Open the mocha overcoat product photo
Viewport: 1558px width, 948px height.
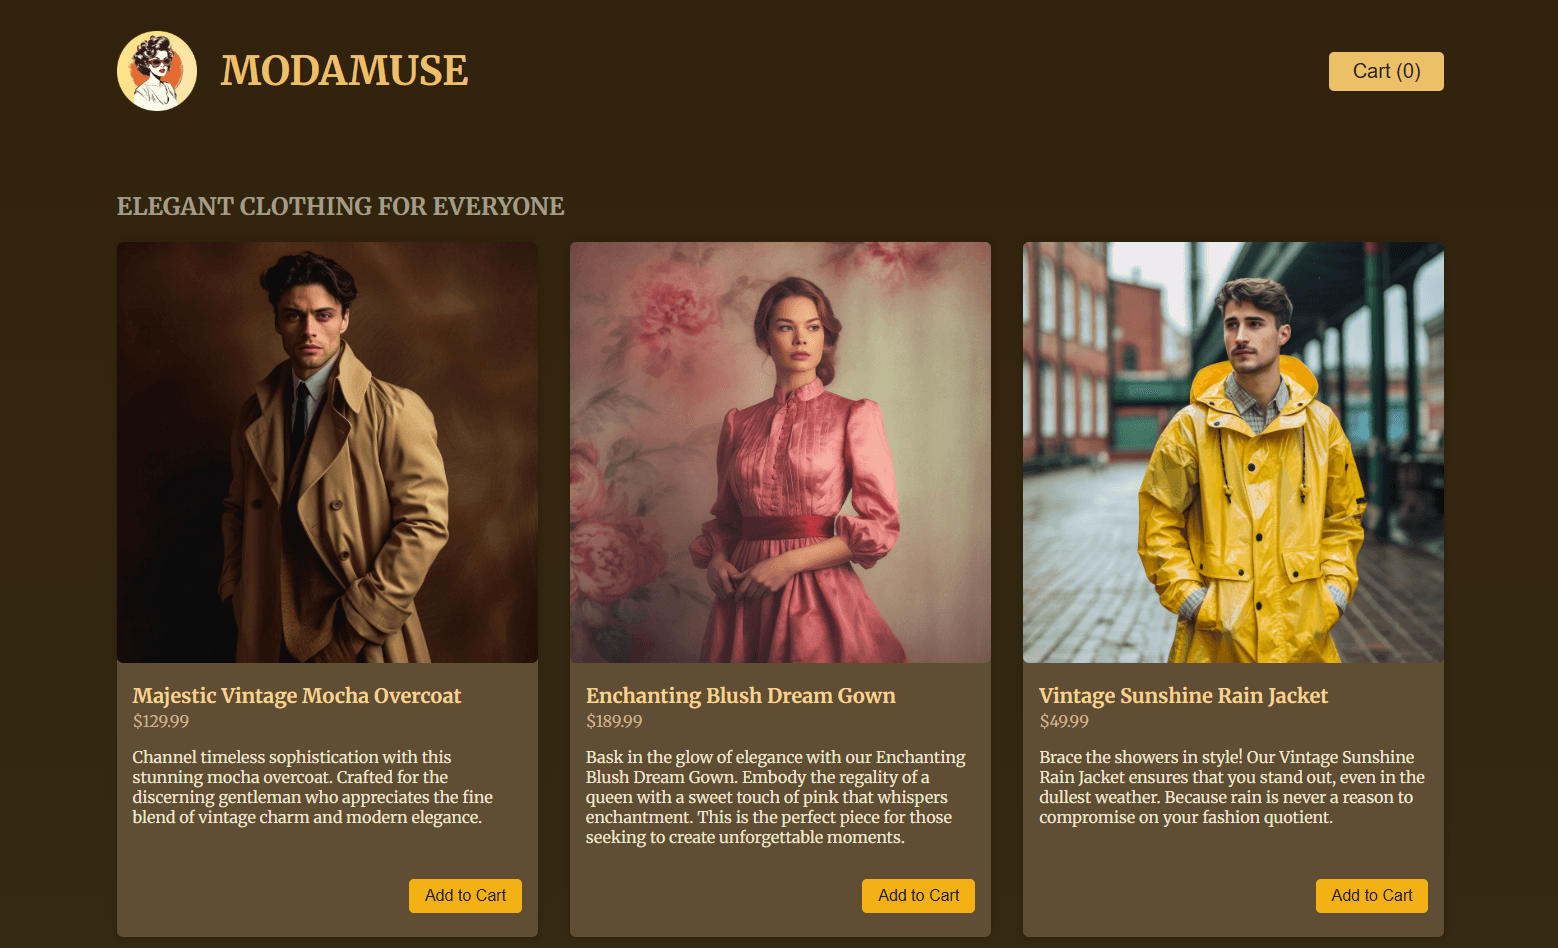tap(327, 452)
